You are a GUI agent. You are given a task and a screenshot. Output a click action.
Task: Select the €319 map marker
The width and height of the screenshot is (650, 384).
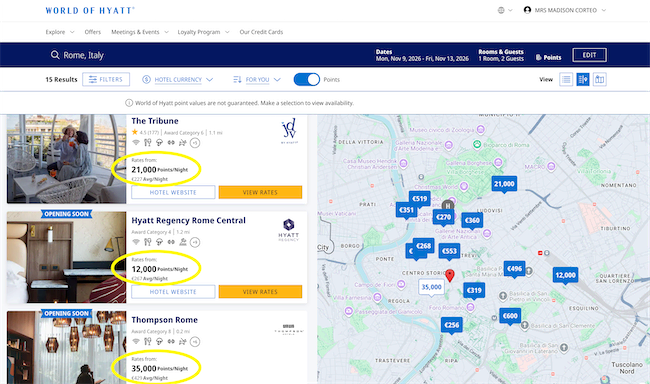pos(474,291)
